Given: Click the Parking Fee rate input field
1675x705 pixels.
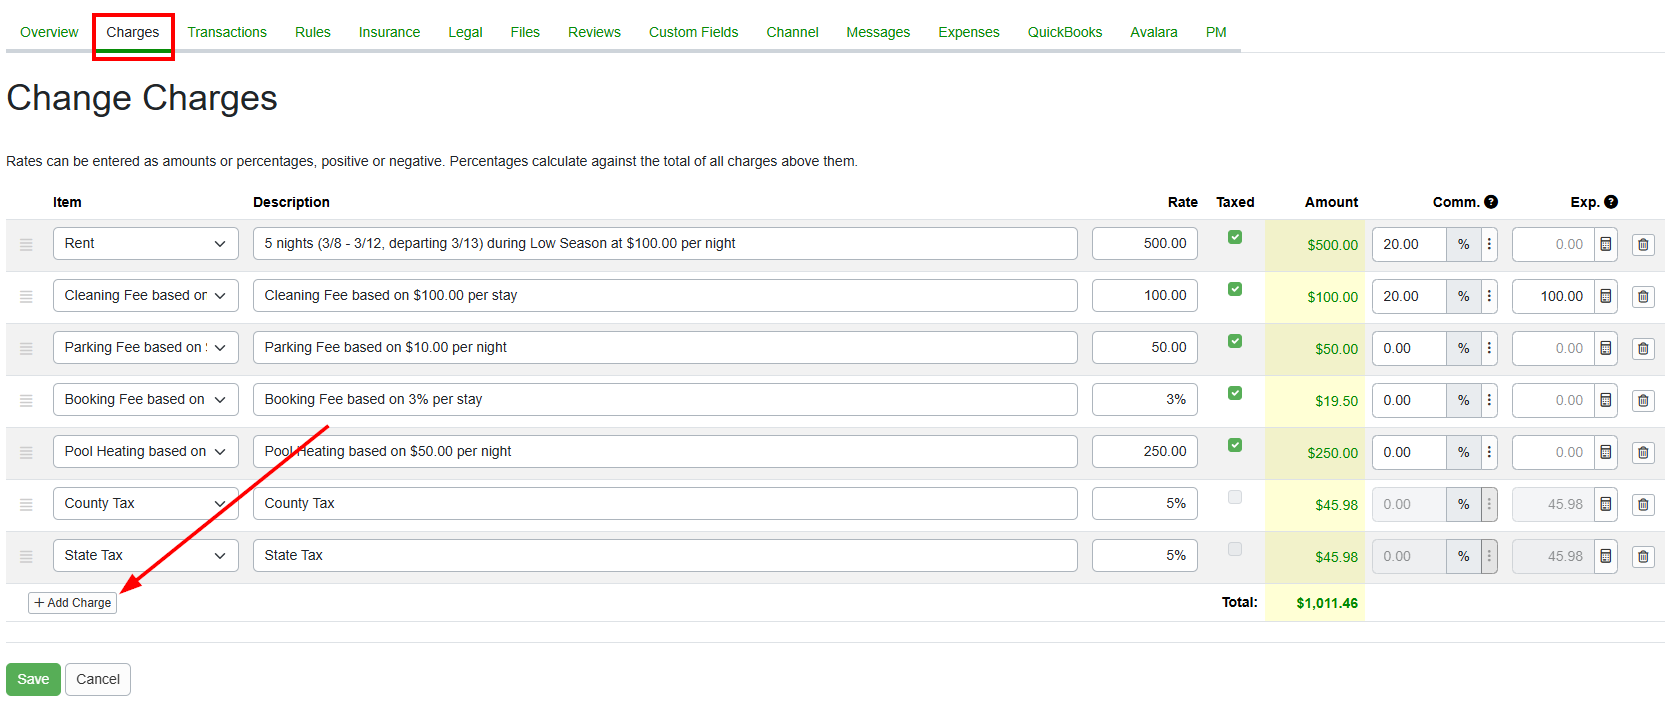Looking at the screenshot, I should tap(1144, 348).
